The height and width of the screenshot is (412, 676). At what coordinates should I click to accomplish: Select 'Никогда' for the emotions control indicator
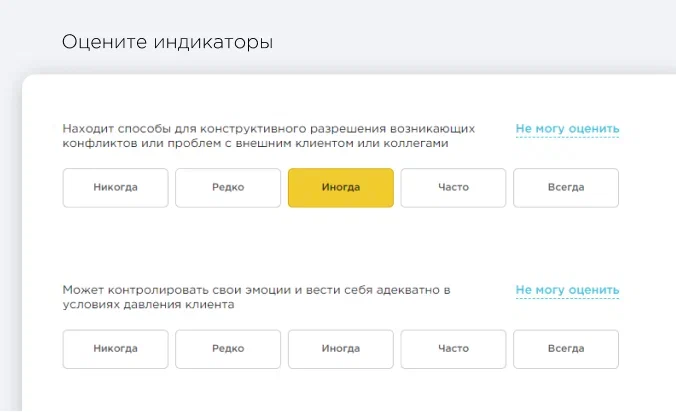115,349
